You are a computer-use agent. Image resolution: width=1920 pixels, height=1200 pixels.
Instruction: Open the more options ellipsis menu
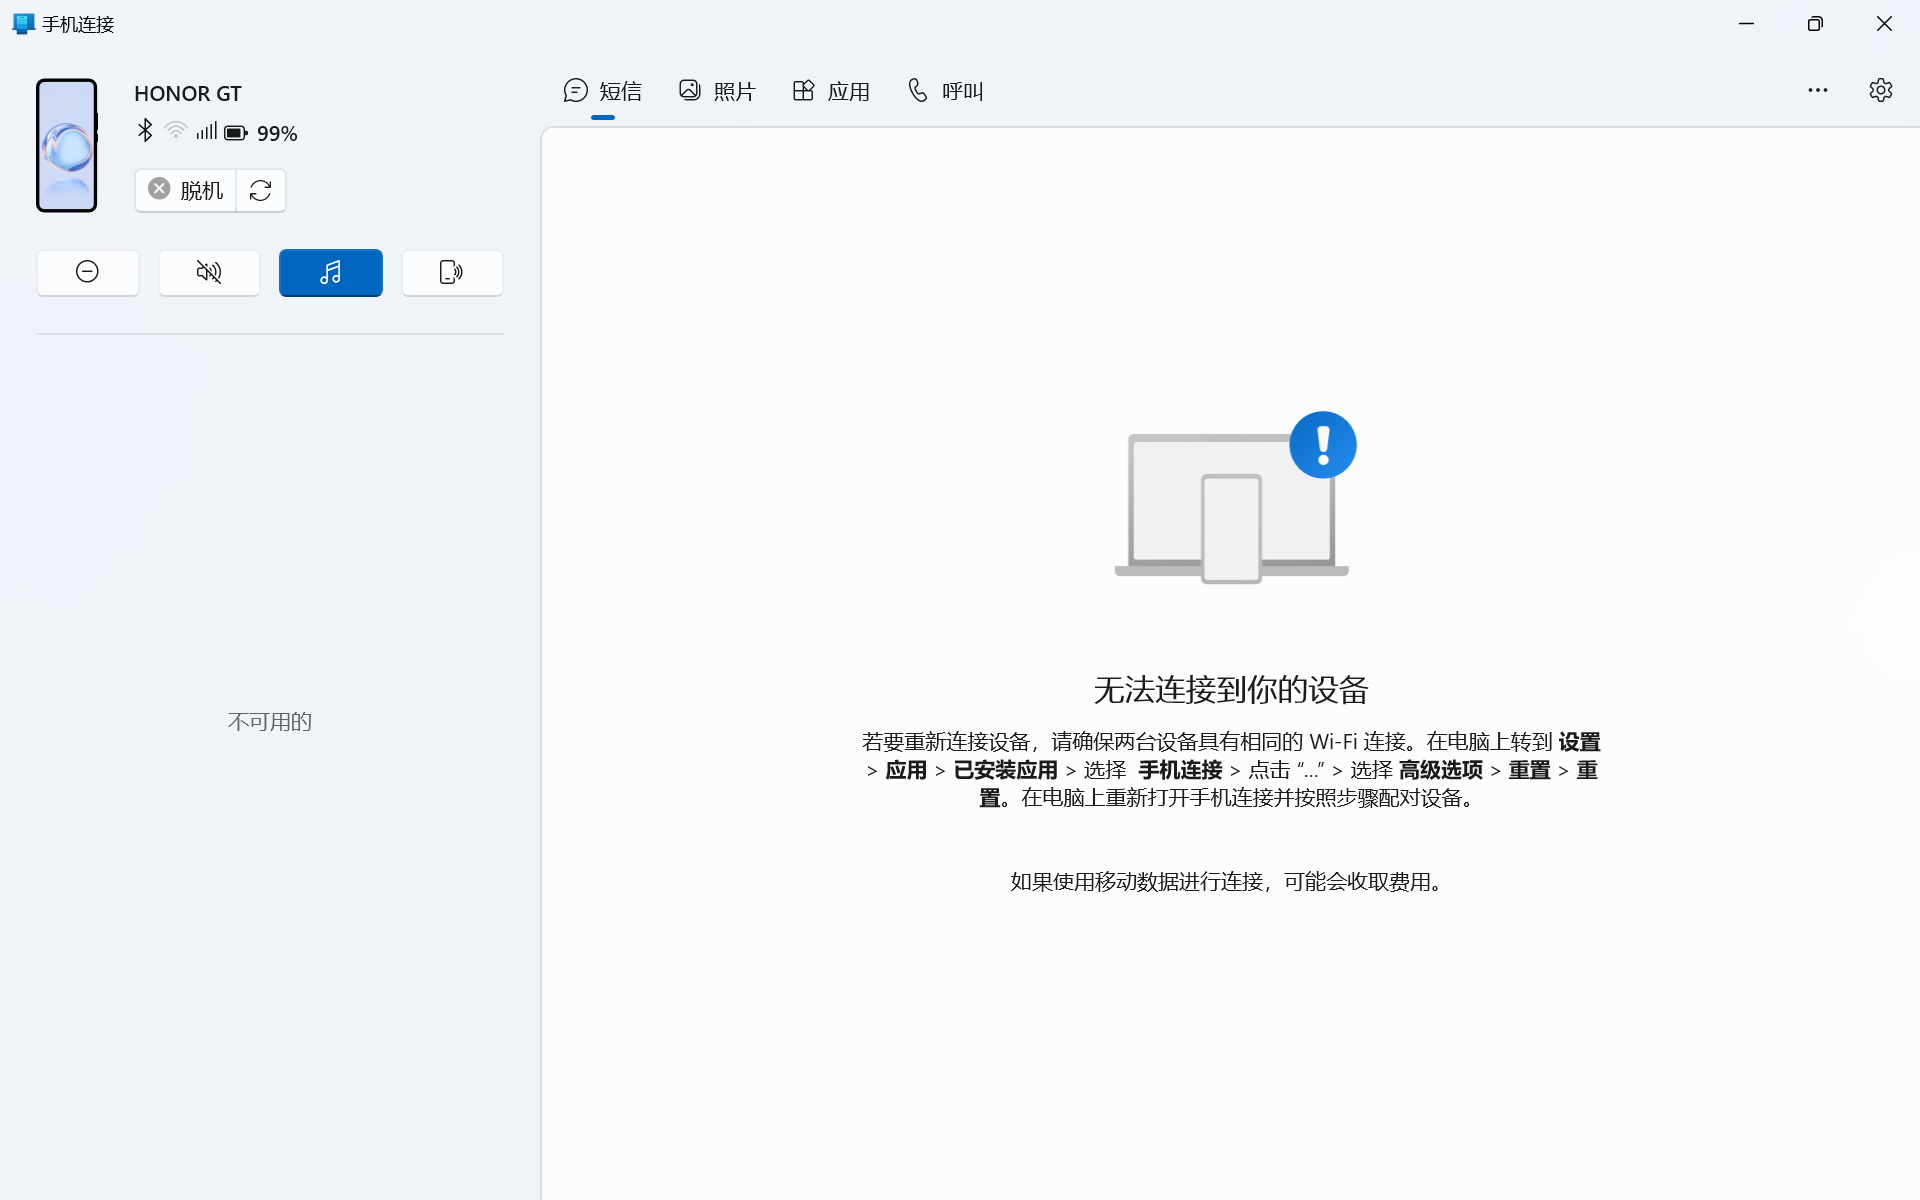(x=1817, y=90)
